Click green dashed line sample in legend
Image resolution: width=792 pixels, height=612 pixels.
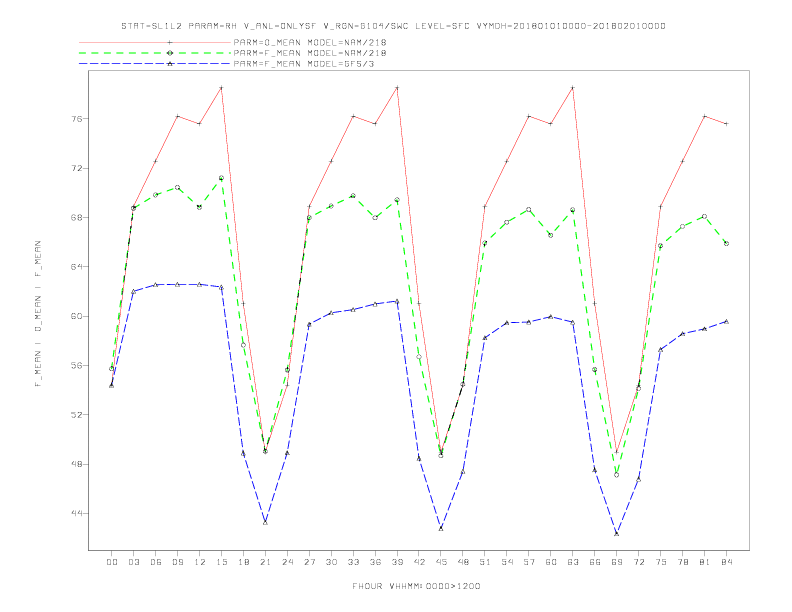155,53
